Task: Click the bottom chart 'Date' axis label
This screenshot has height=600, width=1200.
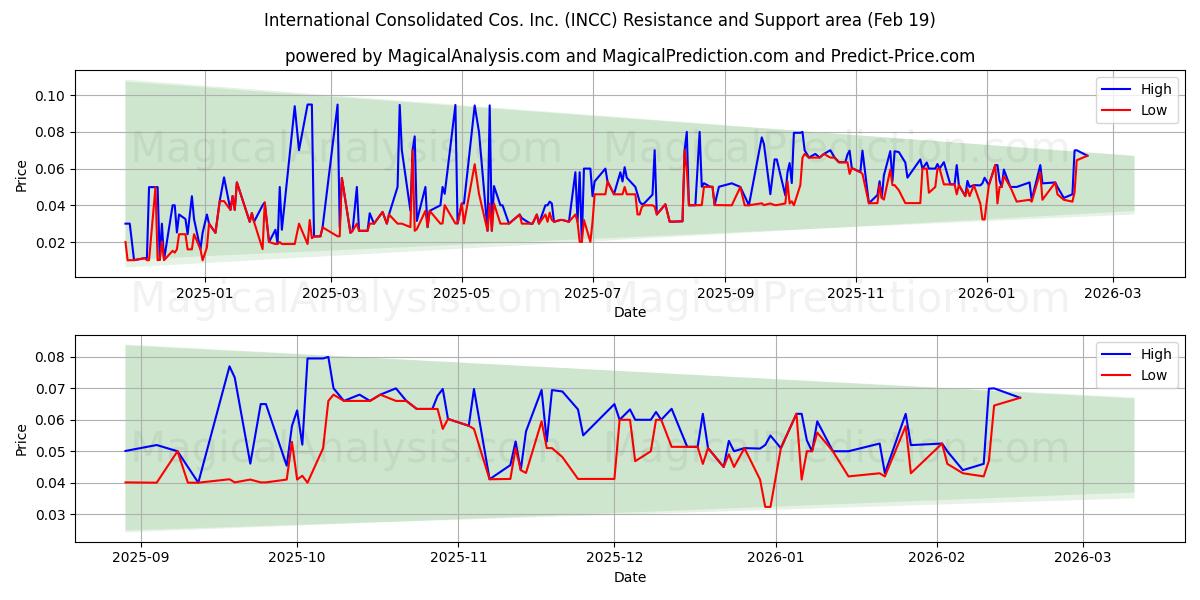Action: (x=630, y=577)
